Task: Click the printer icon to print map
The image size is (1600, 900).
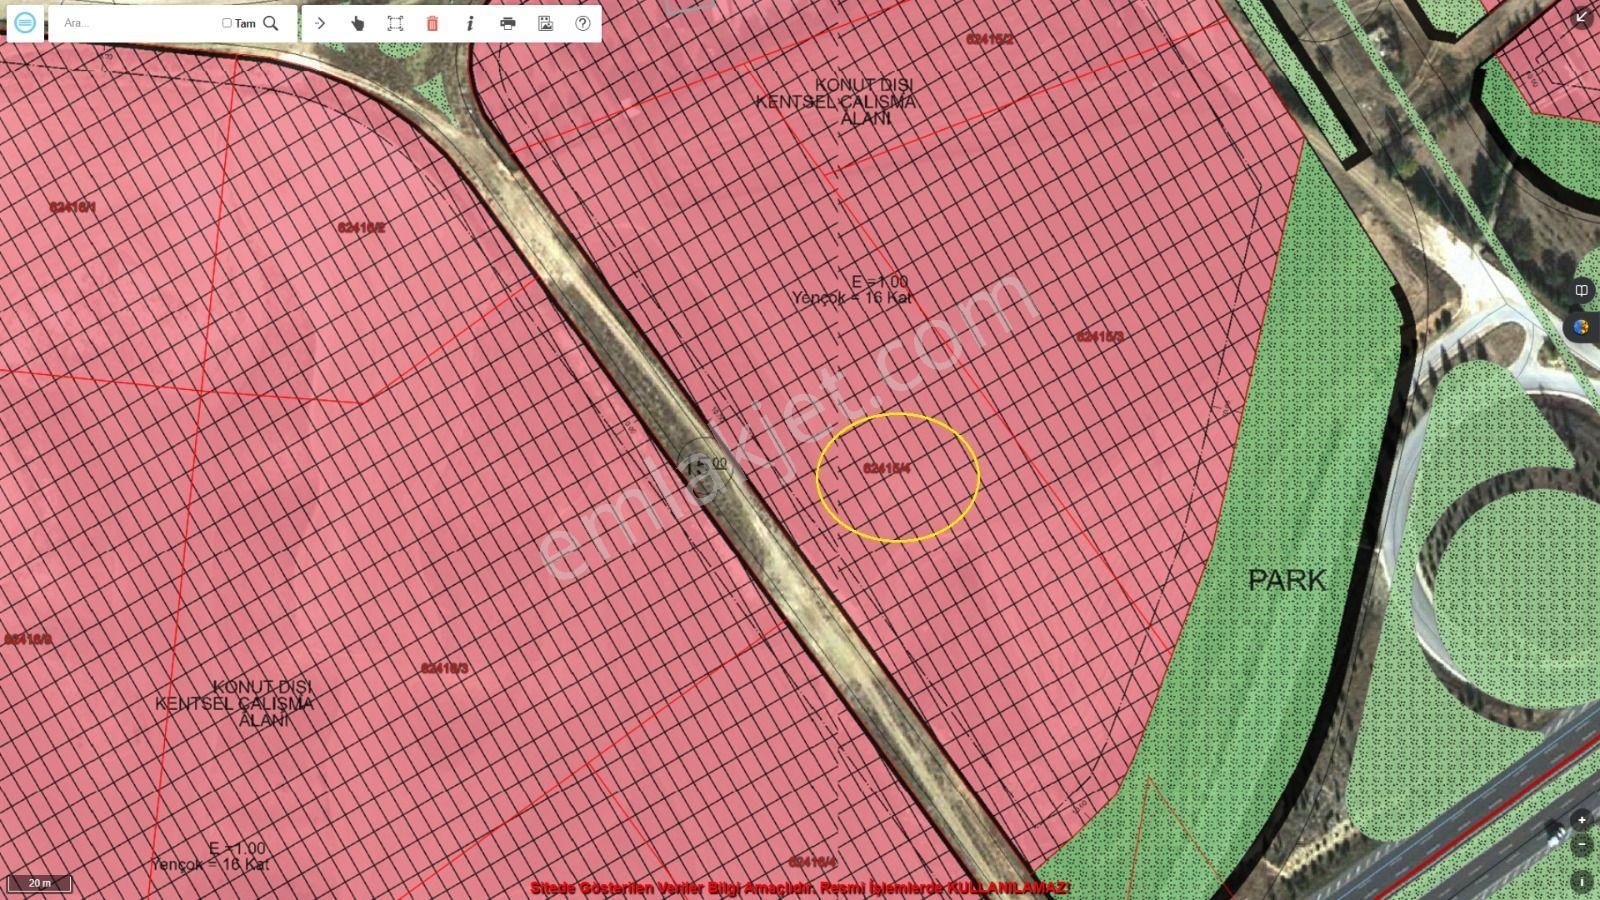Action: [x=508, y=23]
